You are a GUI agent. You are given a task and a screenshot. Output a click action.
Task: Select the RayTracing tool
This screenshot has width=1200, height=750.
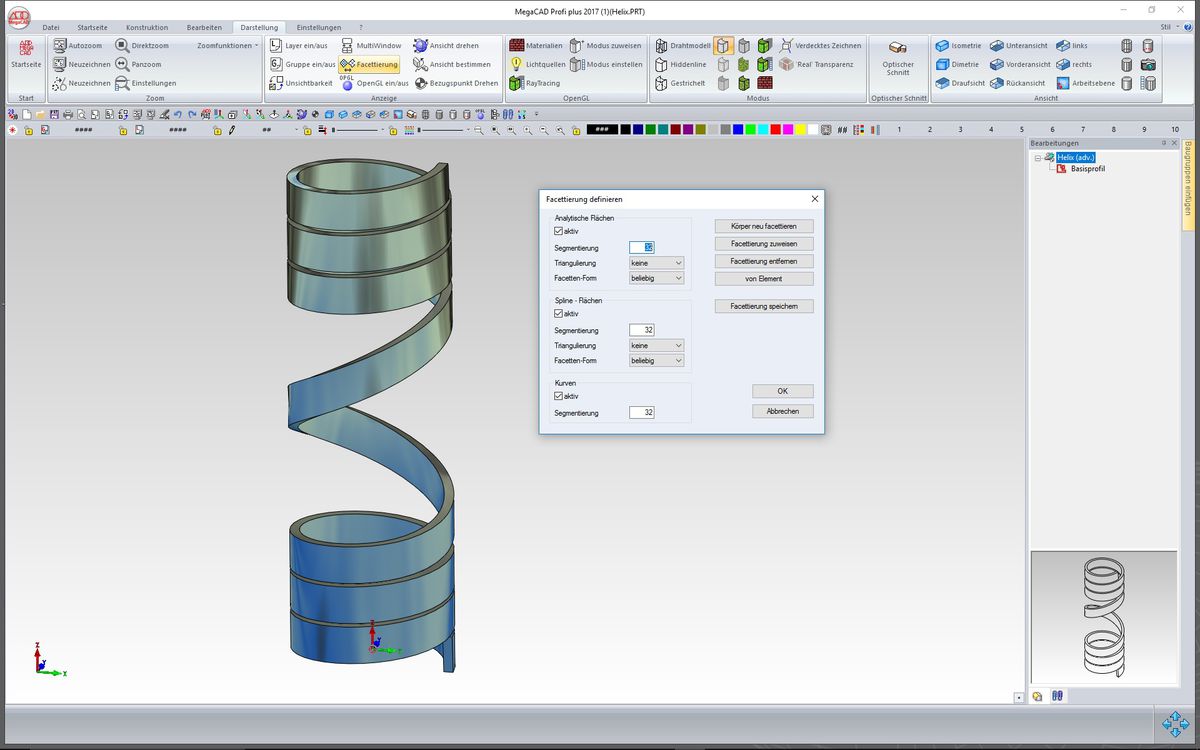tap(517, 83)
